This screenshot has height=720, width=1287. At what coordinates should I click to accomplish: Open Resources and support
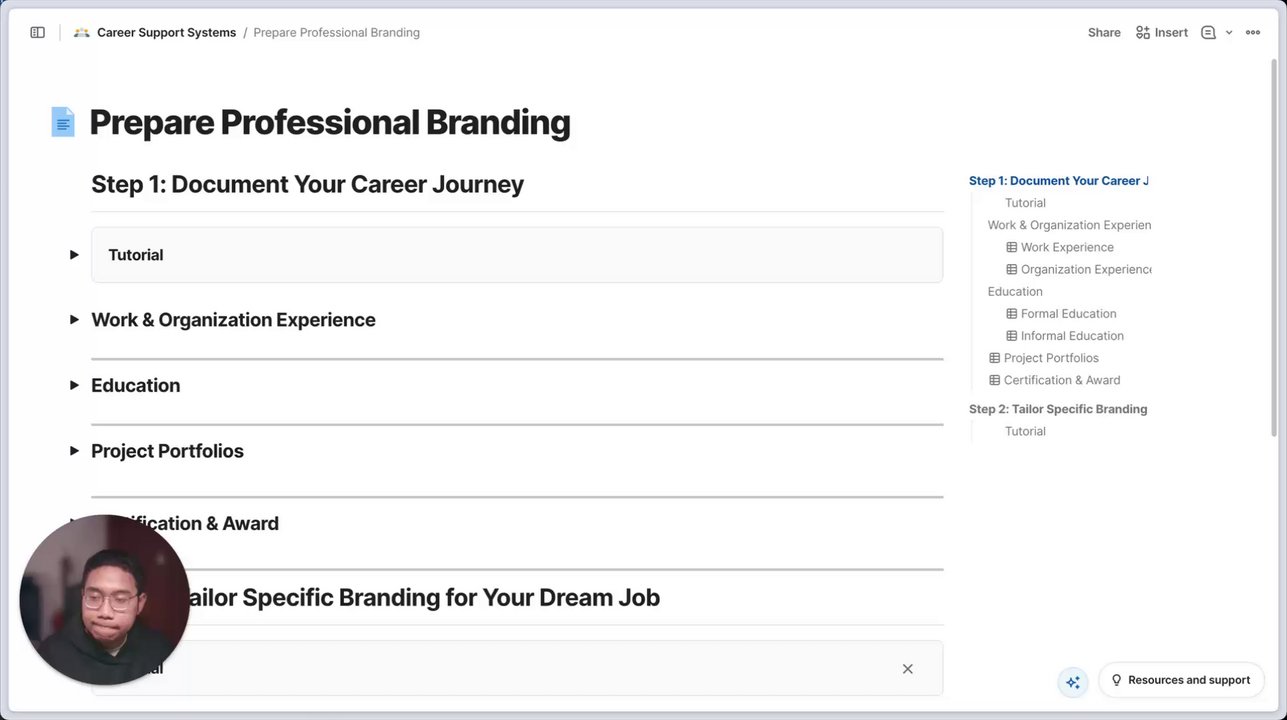pos(1181,680)
